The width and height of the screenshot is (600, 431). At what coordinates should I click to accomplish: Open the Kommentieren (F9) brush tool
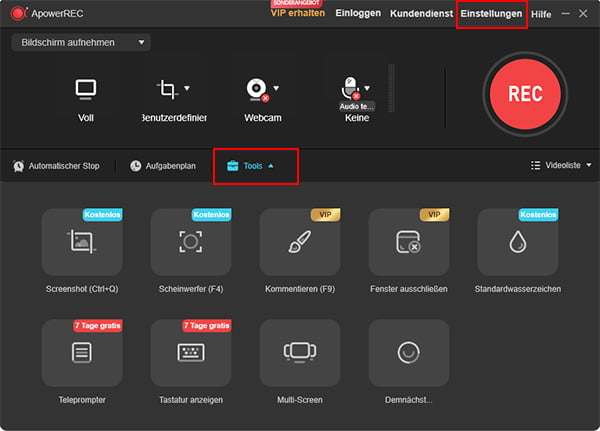coord(300,242)
